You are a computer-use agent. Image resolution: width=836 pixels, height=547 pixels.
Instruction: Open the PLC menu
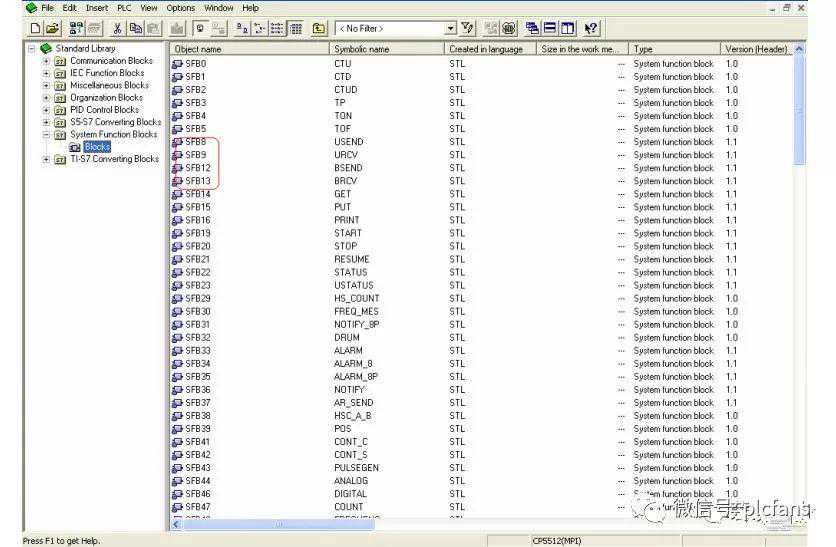(x=124, y=8)
